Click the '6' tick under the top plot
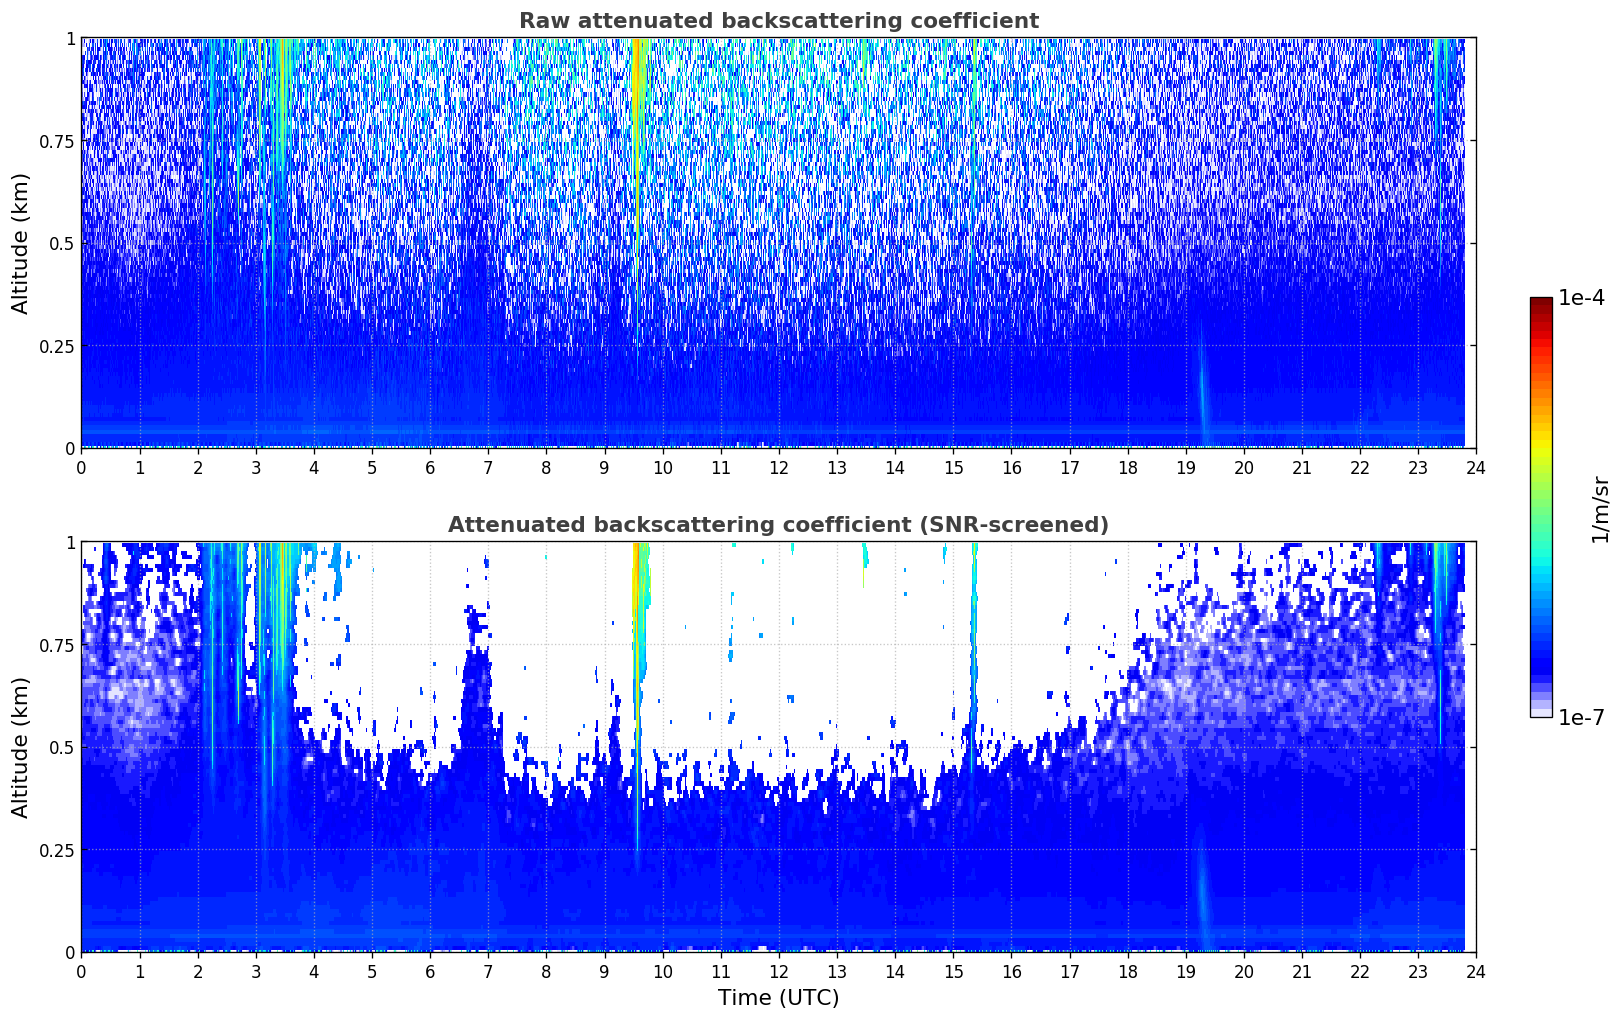 coord(430,467)
